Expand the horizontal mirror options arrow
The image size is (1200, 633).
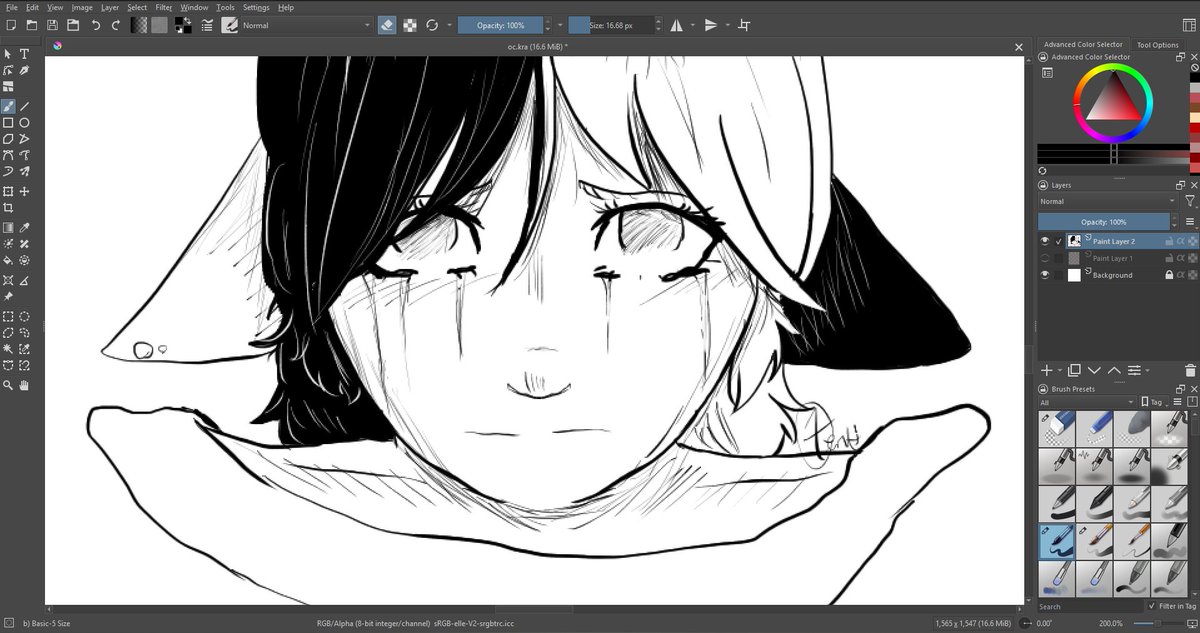(693, 25)
